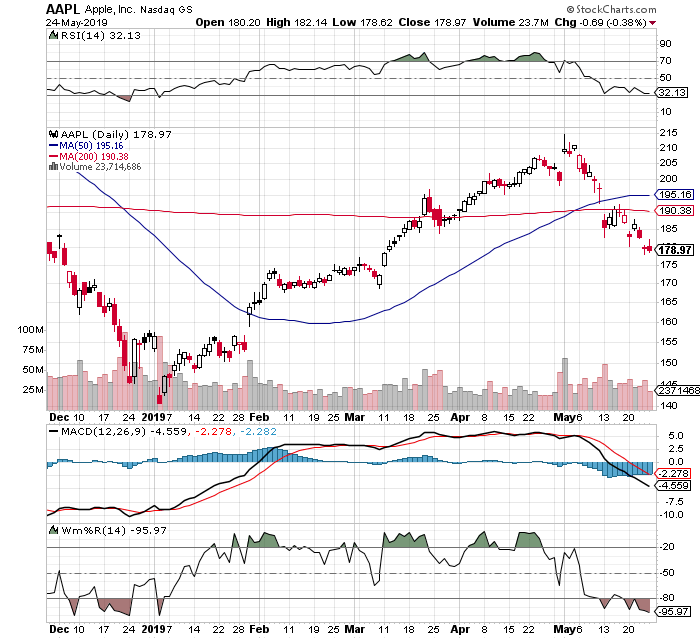Click the 10 label on RSI axis

666,112
